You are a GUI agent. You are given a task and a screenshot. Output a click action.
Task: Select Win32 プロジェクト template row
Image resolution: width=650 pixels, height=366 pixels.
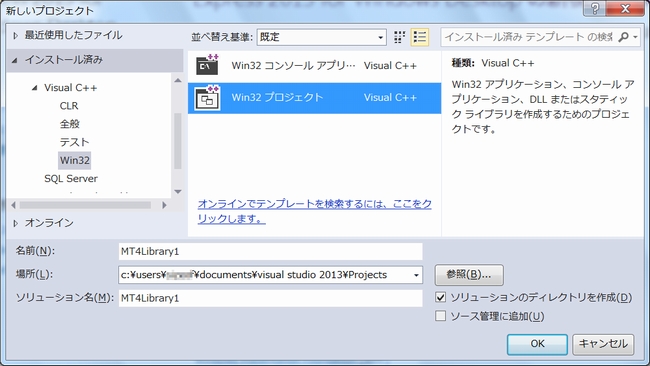click(314, 98)
